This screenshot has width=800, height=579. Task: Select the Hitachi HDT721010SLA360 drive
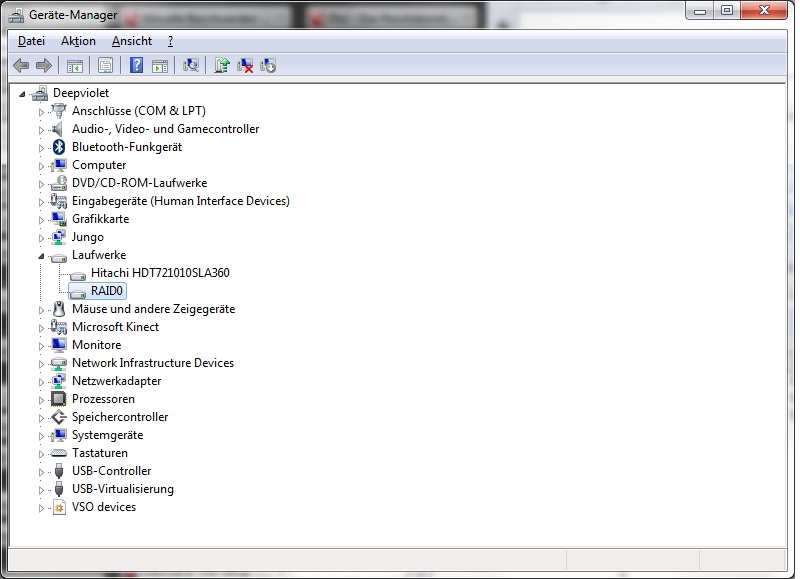160,273
